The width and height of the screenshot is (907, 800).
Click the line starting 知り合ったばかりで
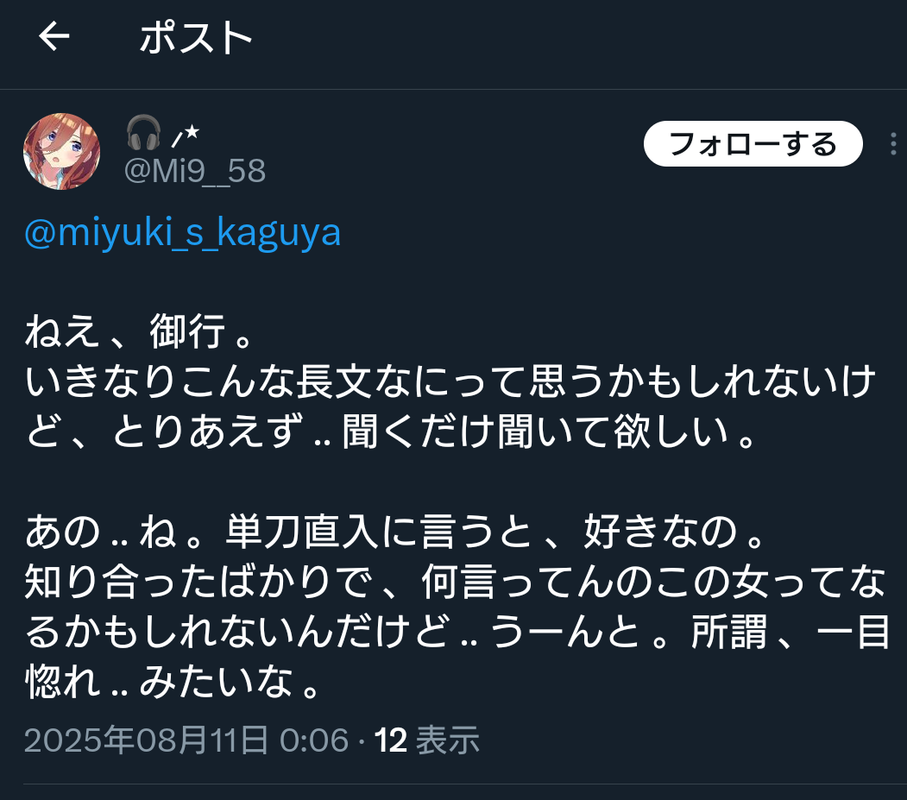[x=455, y=581]
